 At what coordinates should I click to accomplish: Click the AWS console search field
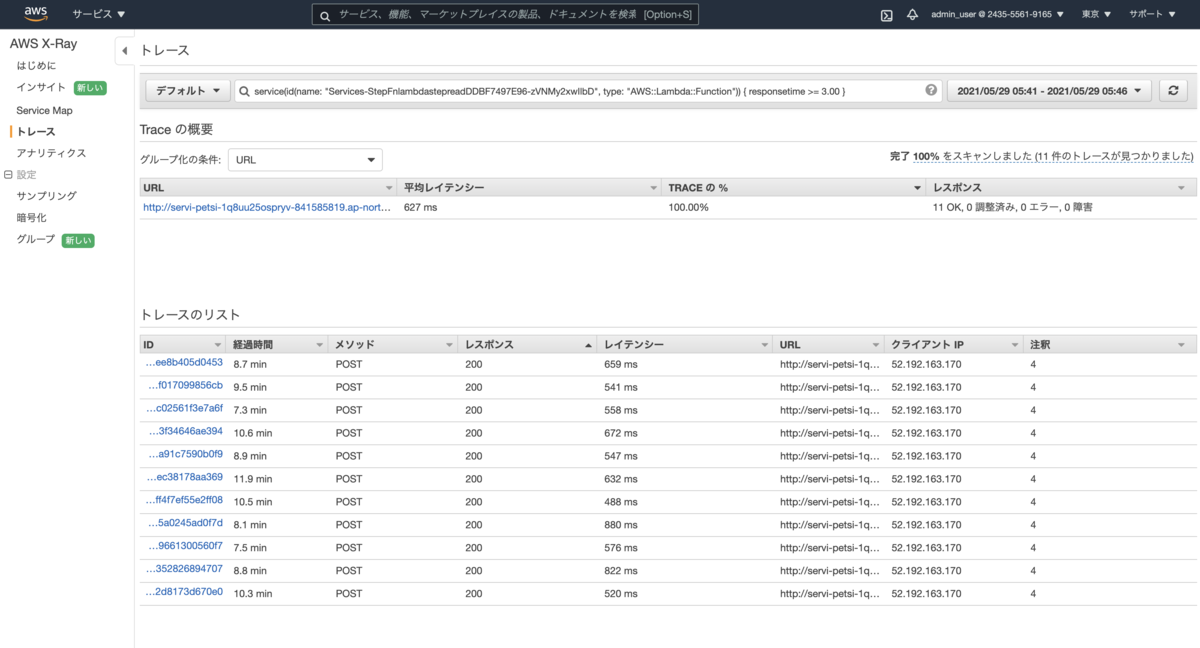point(505,15)
